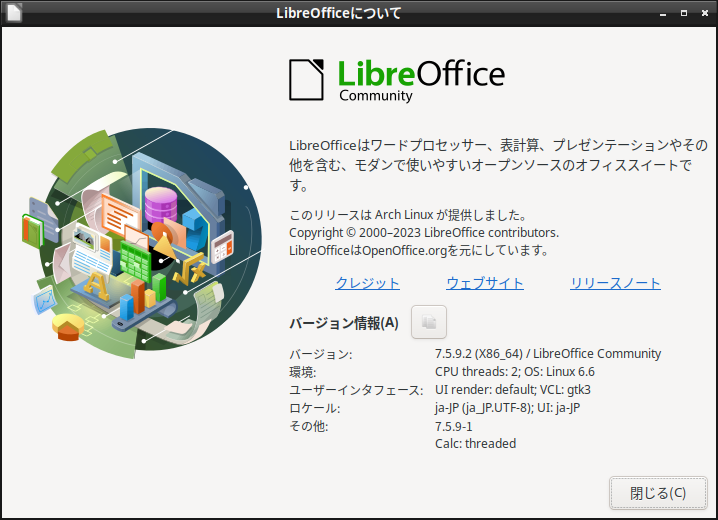Click the locale text ja-JP (ja_JP.UTF-8); UI: ja-JP

click(x=507, y=408)
